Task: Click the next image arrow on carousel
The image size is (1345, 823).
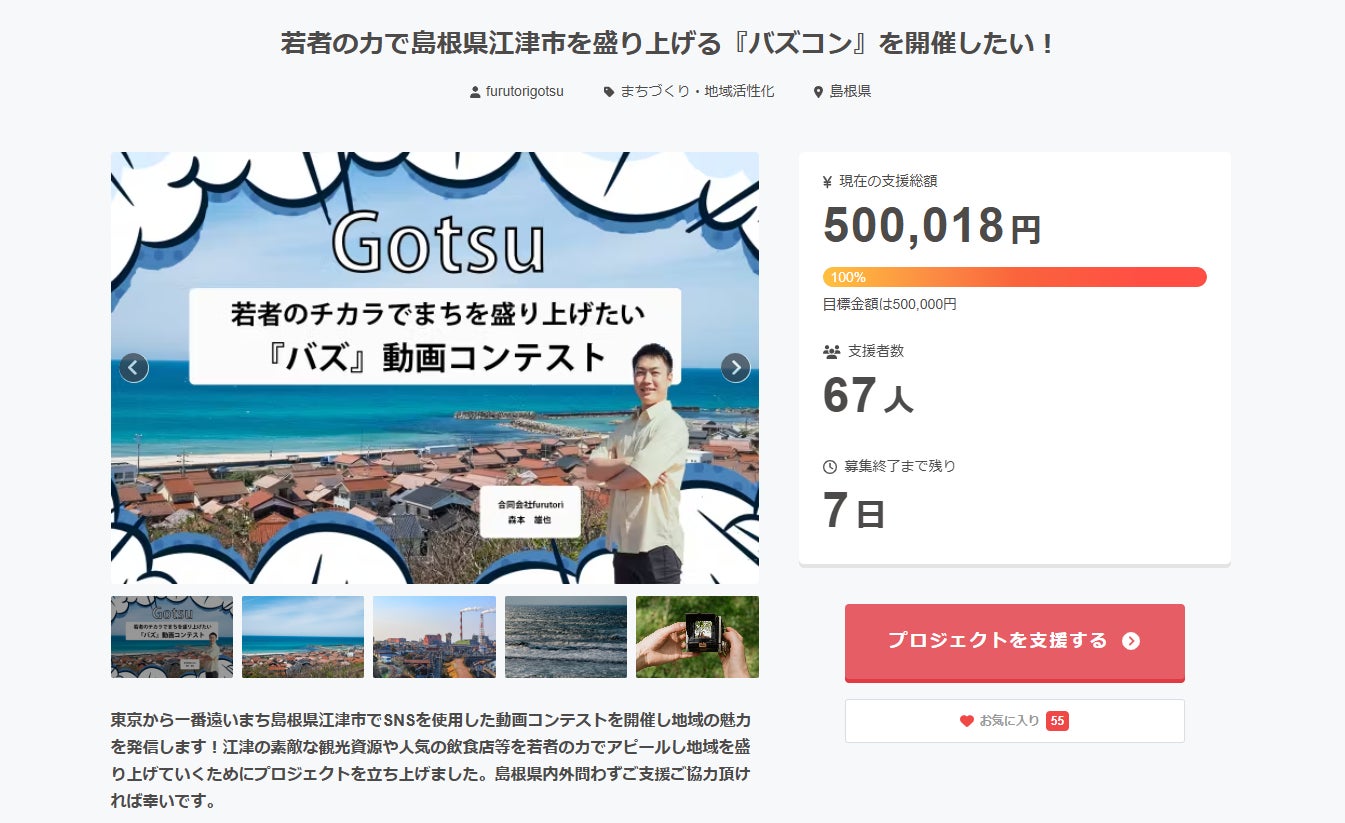Action: [x=735, y=368]
